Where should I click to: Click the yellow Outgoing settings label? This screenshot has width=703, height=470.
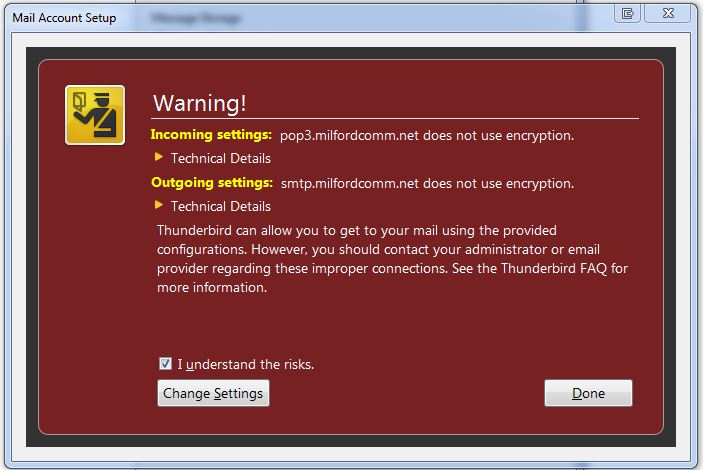click(212, 183)
